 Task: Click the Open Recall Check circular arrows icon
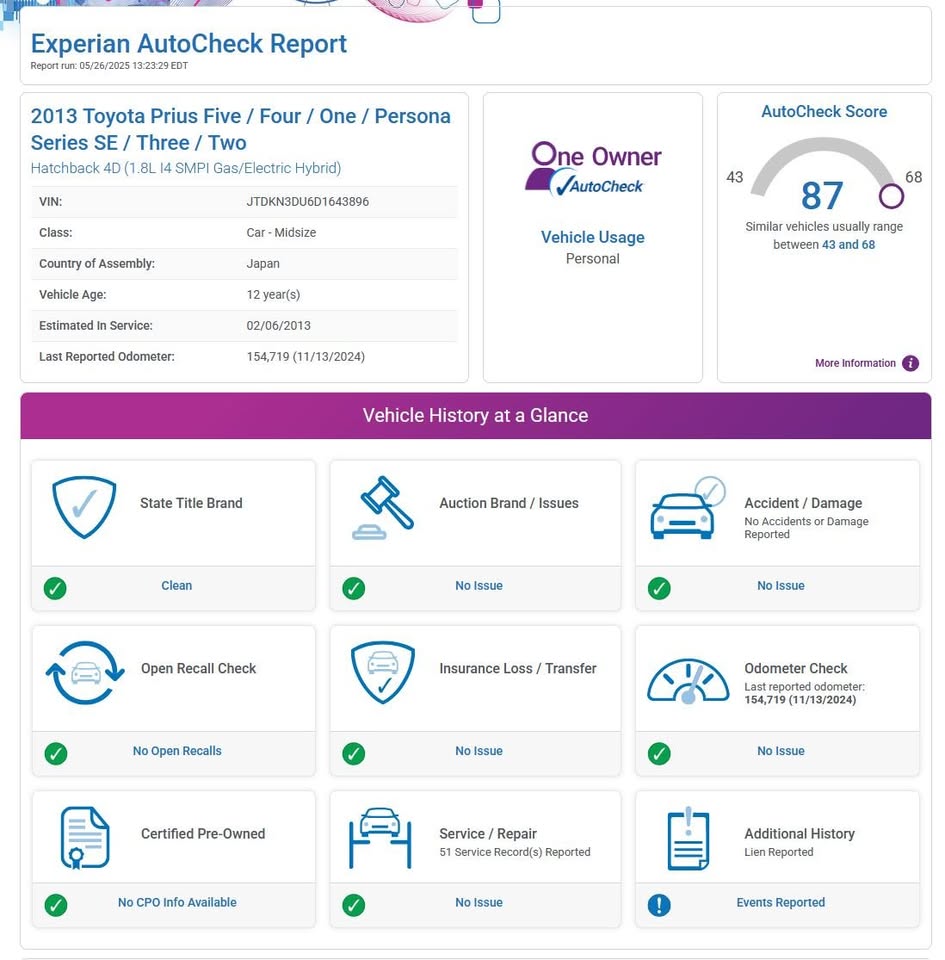pyautogui.click(x=85, y=672)
